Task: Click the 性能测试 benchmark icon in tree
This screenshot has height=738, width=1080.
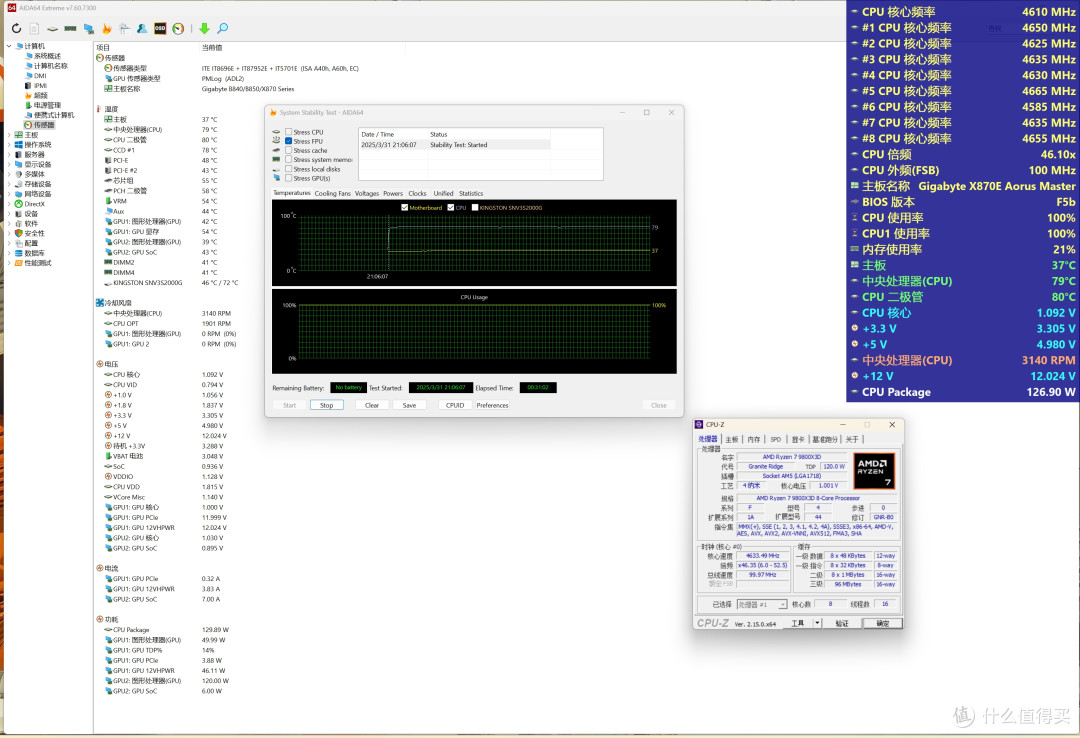Action: click(19, 263)
